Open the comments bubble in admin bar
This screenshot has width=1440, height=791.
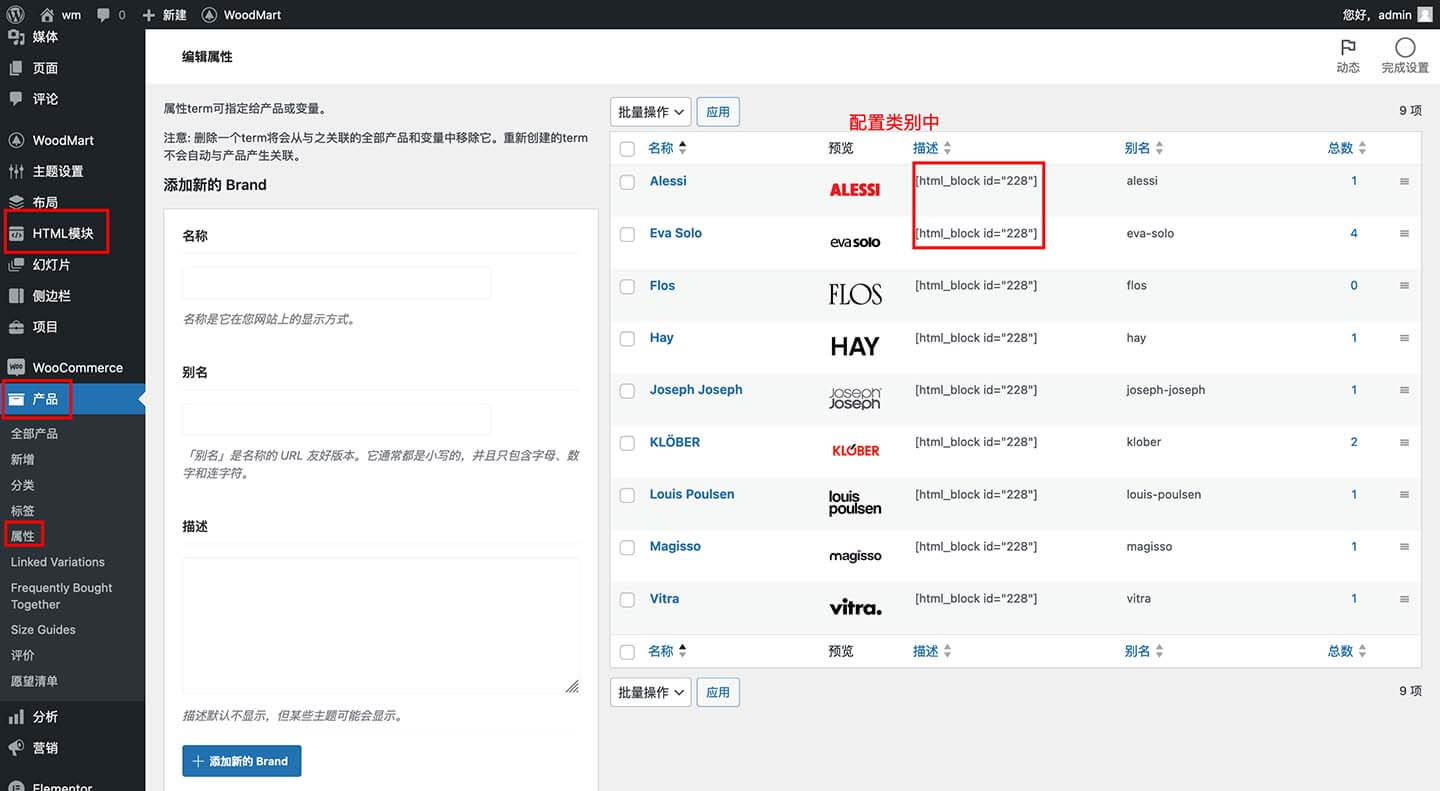click(x=104, y=15)
